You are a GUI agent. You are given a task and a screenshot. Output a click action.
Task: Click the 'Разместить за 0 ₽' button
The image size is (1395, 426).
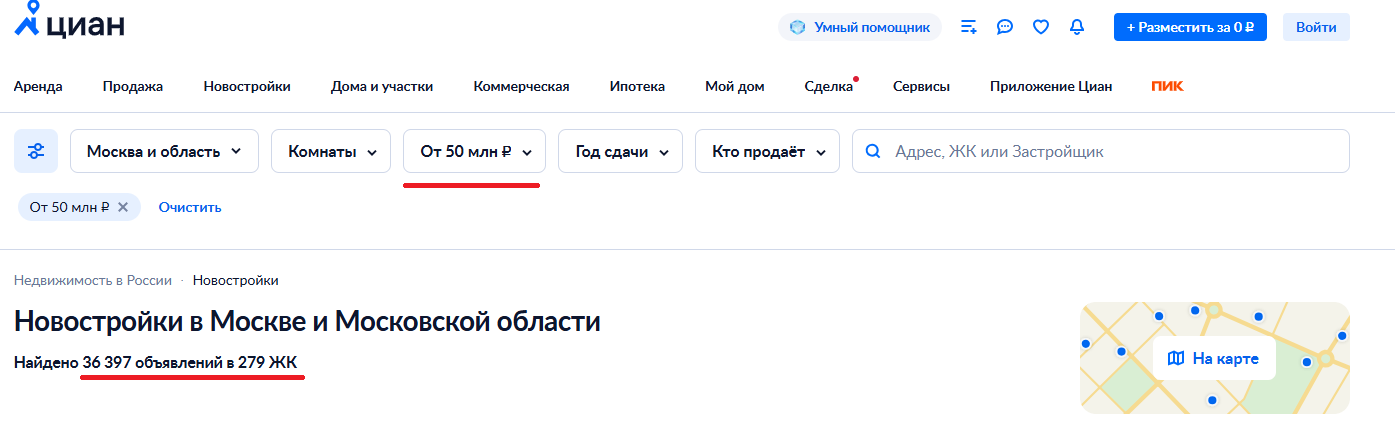tap(1190, 27)
